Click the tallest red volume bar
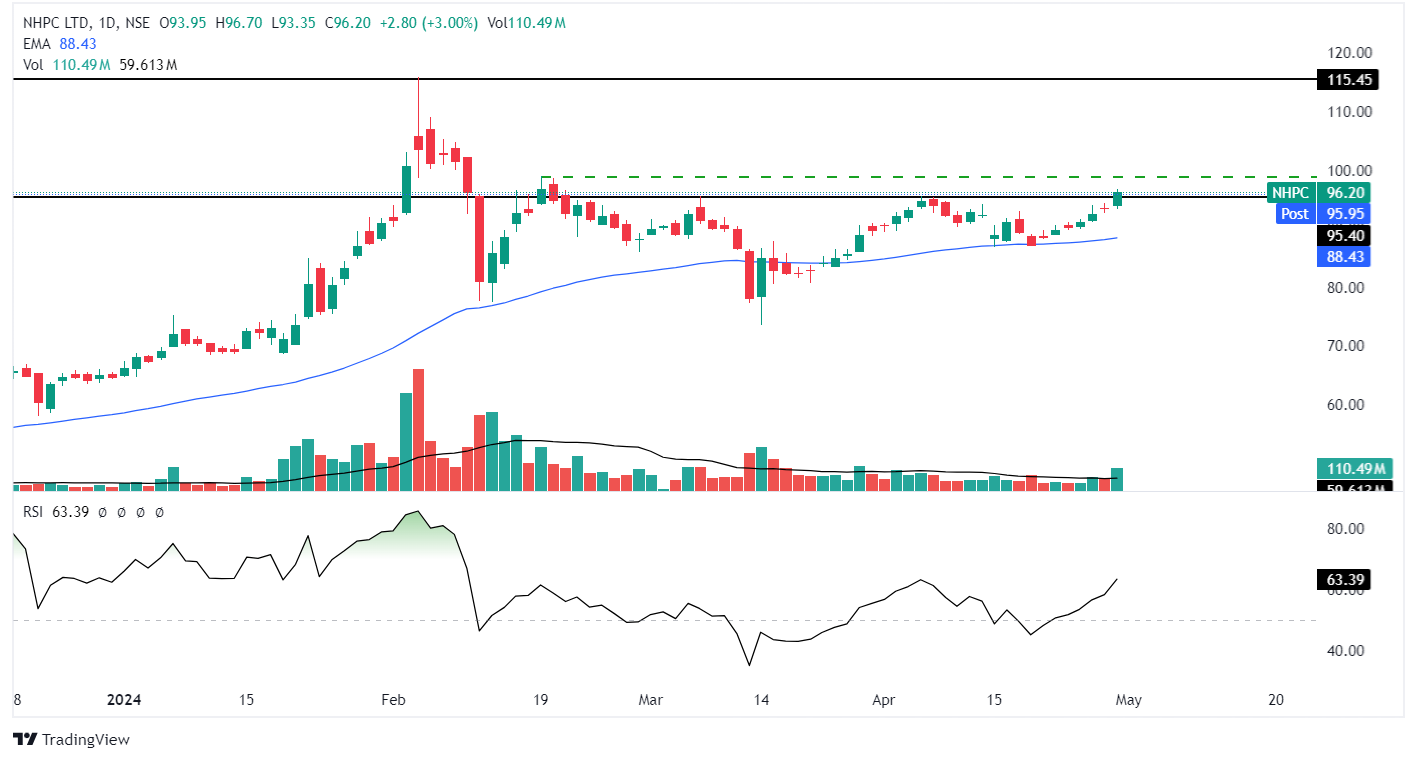Image resolution: width=1417 pixels, height=761 pixels. (418, 430)
